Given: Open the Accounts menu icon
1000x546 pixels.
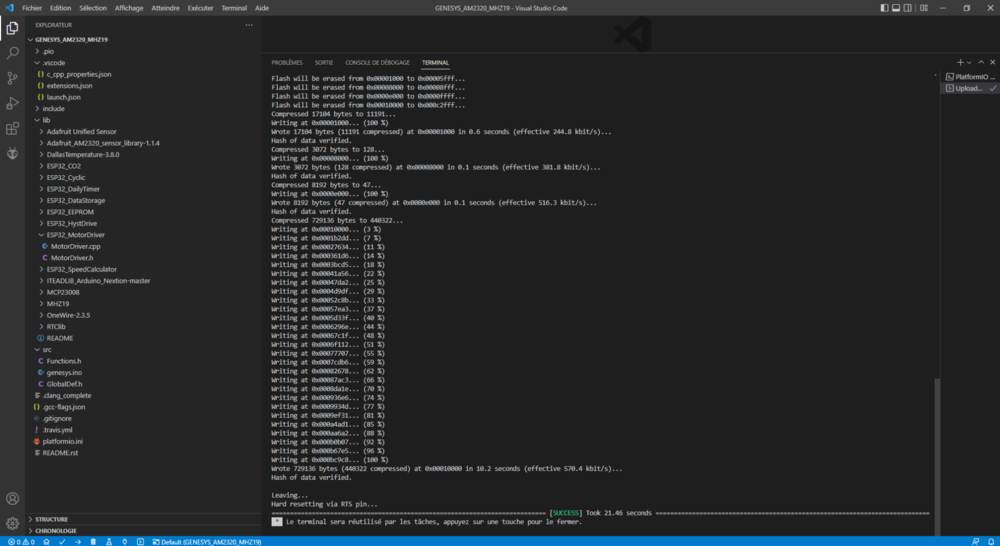Looking at the screenshot, I should pos(12,499).
